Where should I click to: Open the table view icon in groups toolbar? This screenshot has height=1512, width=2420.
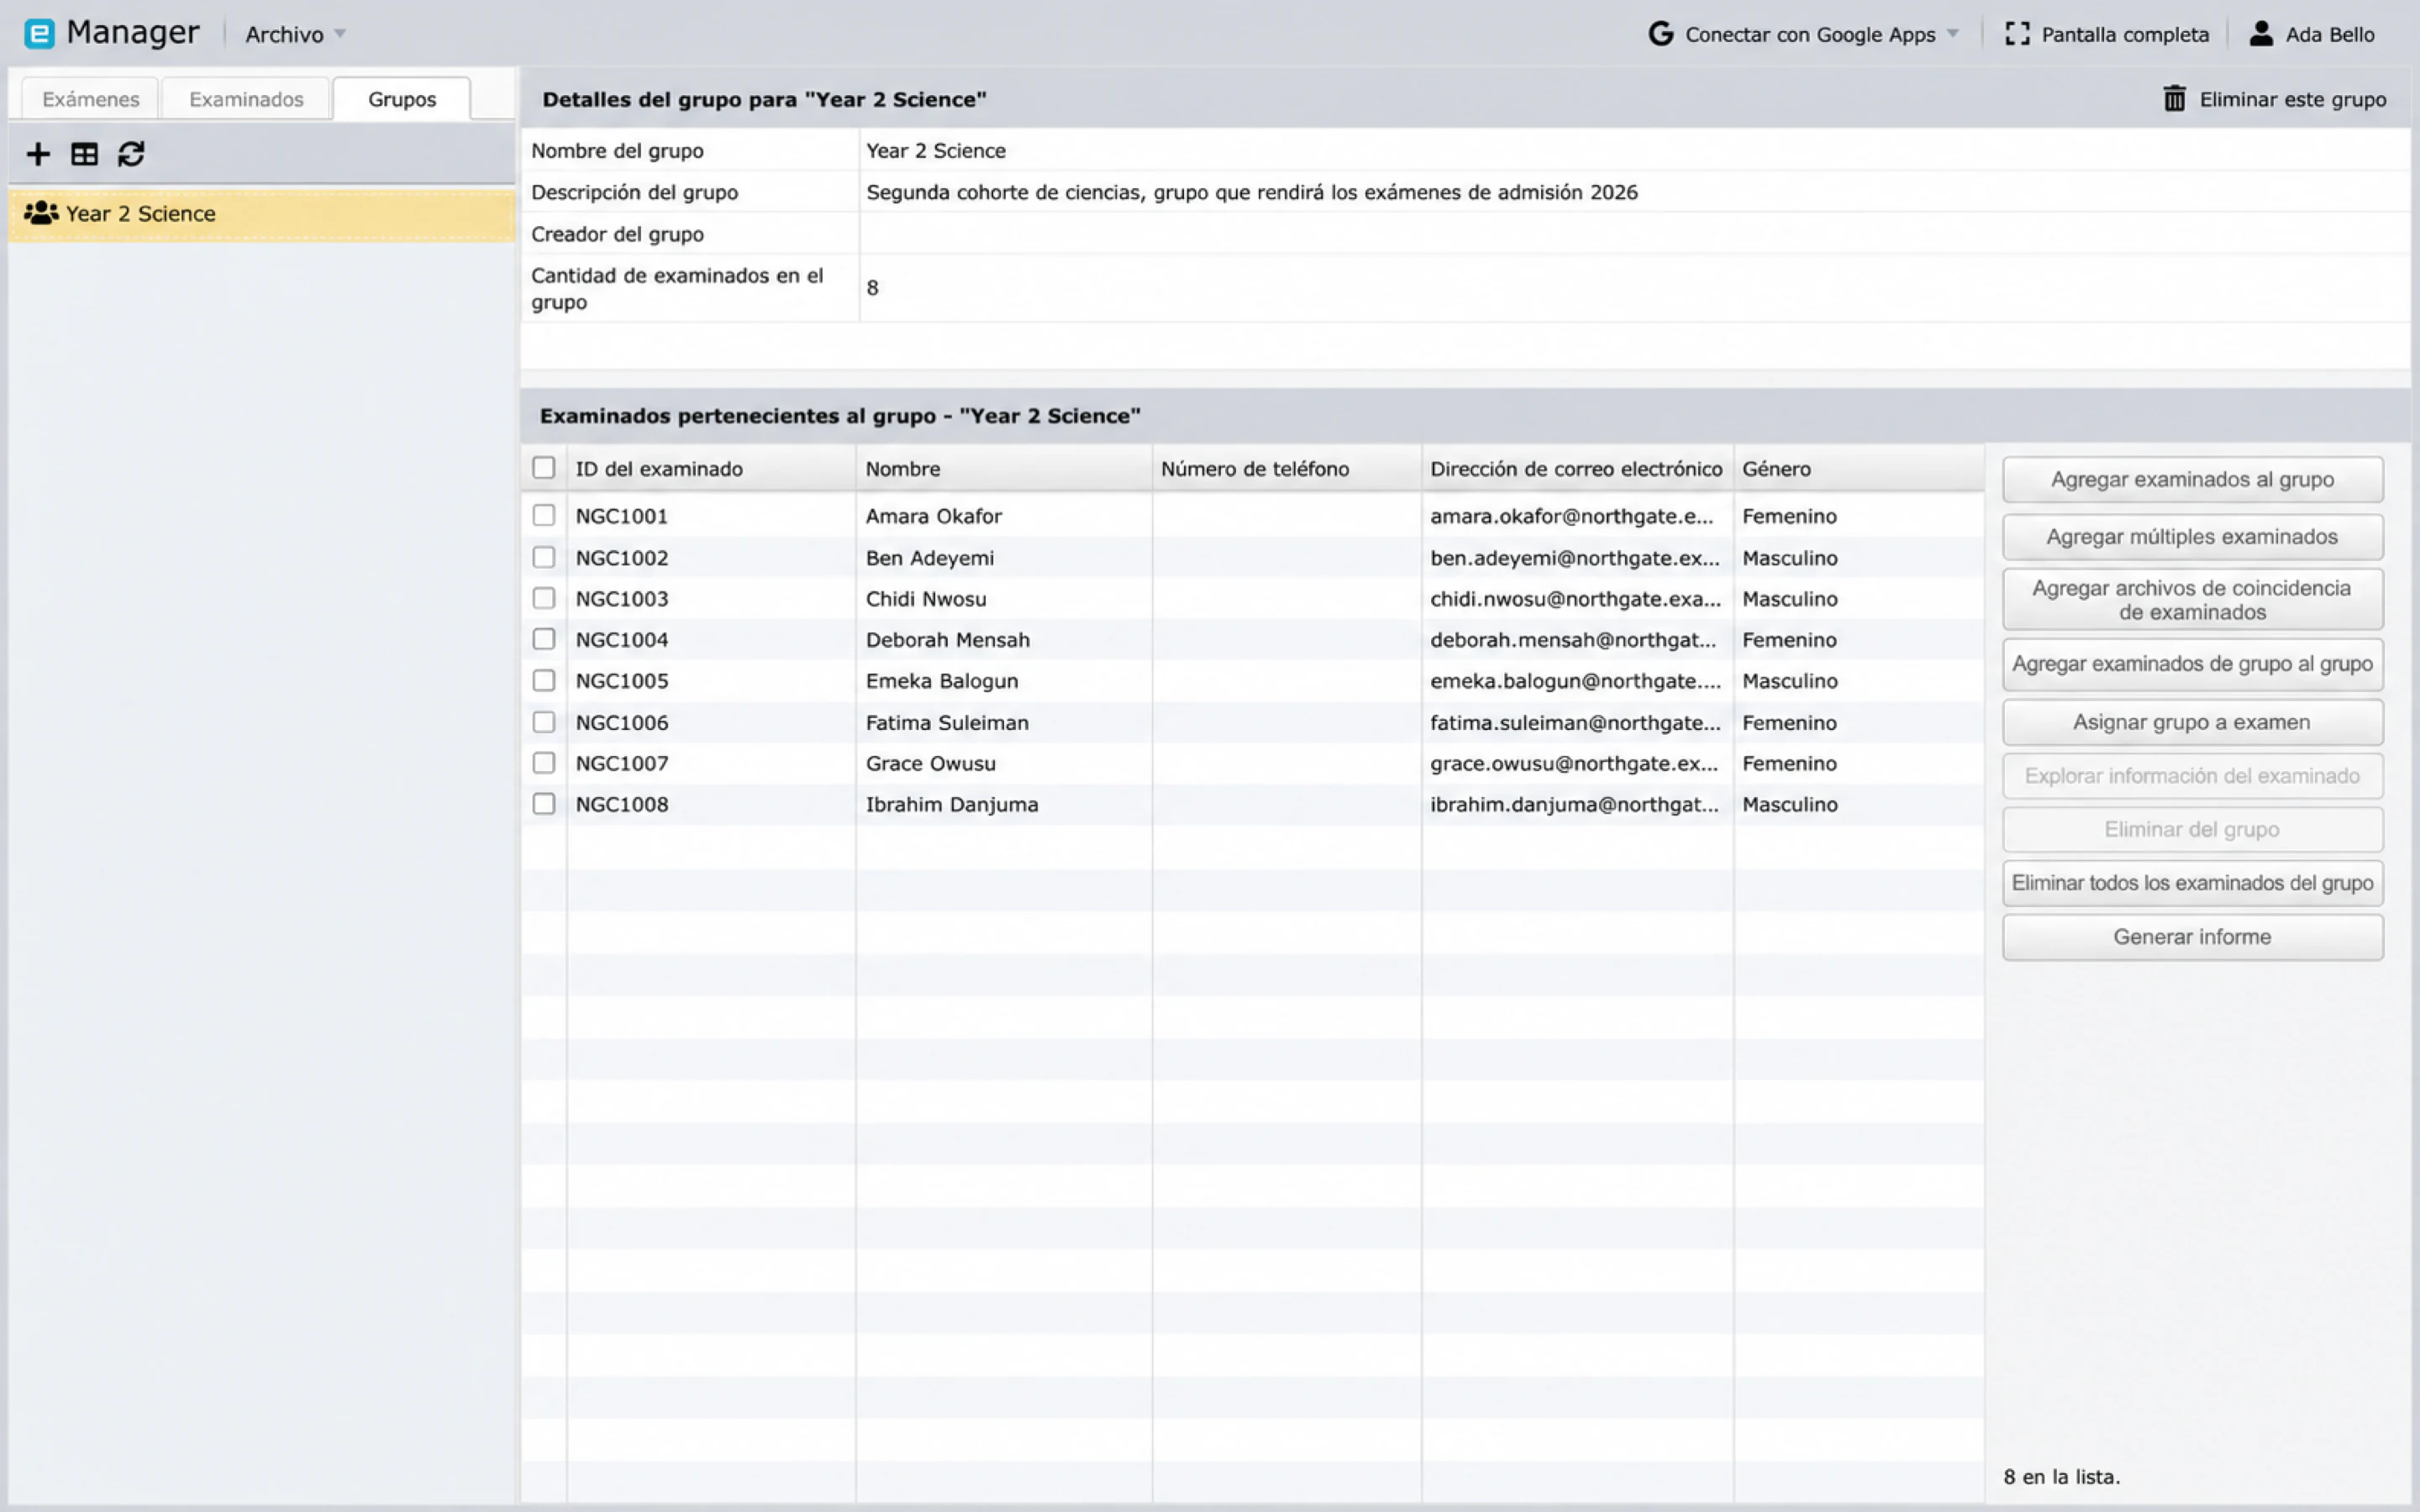tap(84, 154)
